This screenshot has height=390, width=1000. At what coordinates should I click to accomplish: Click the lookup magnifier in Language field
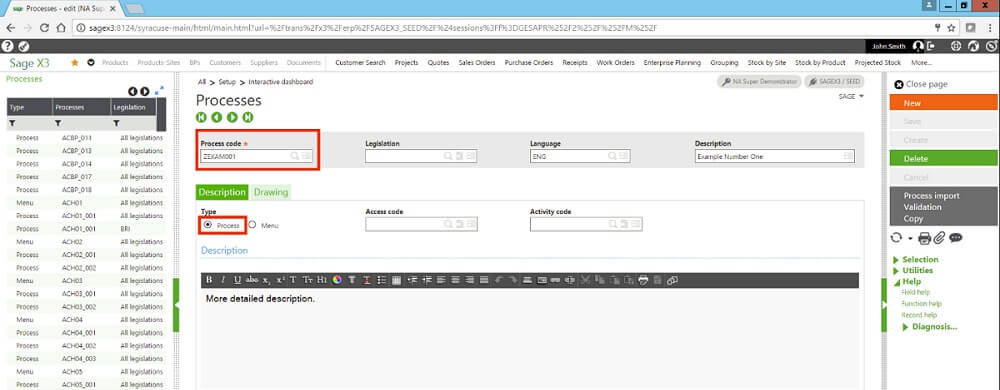[612, 155]
